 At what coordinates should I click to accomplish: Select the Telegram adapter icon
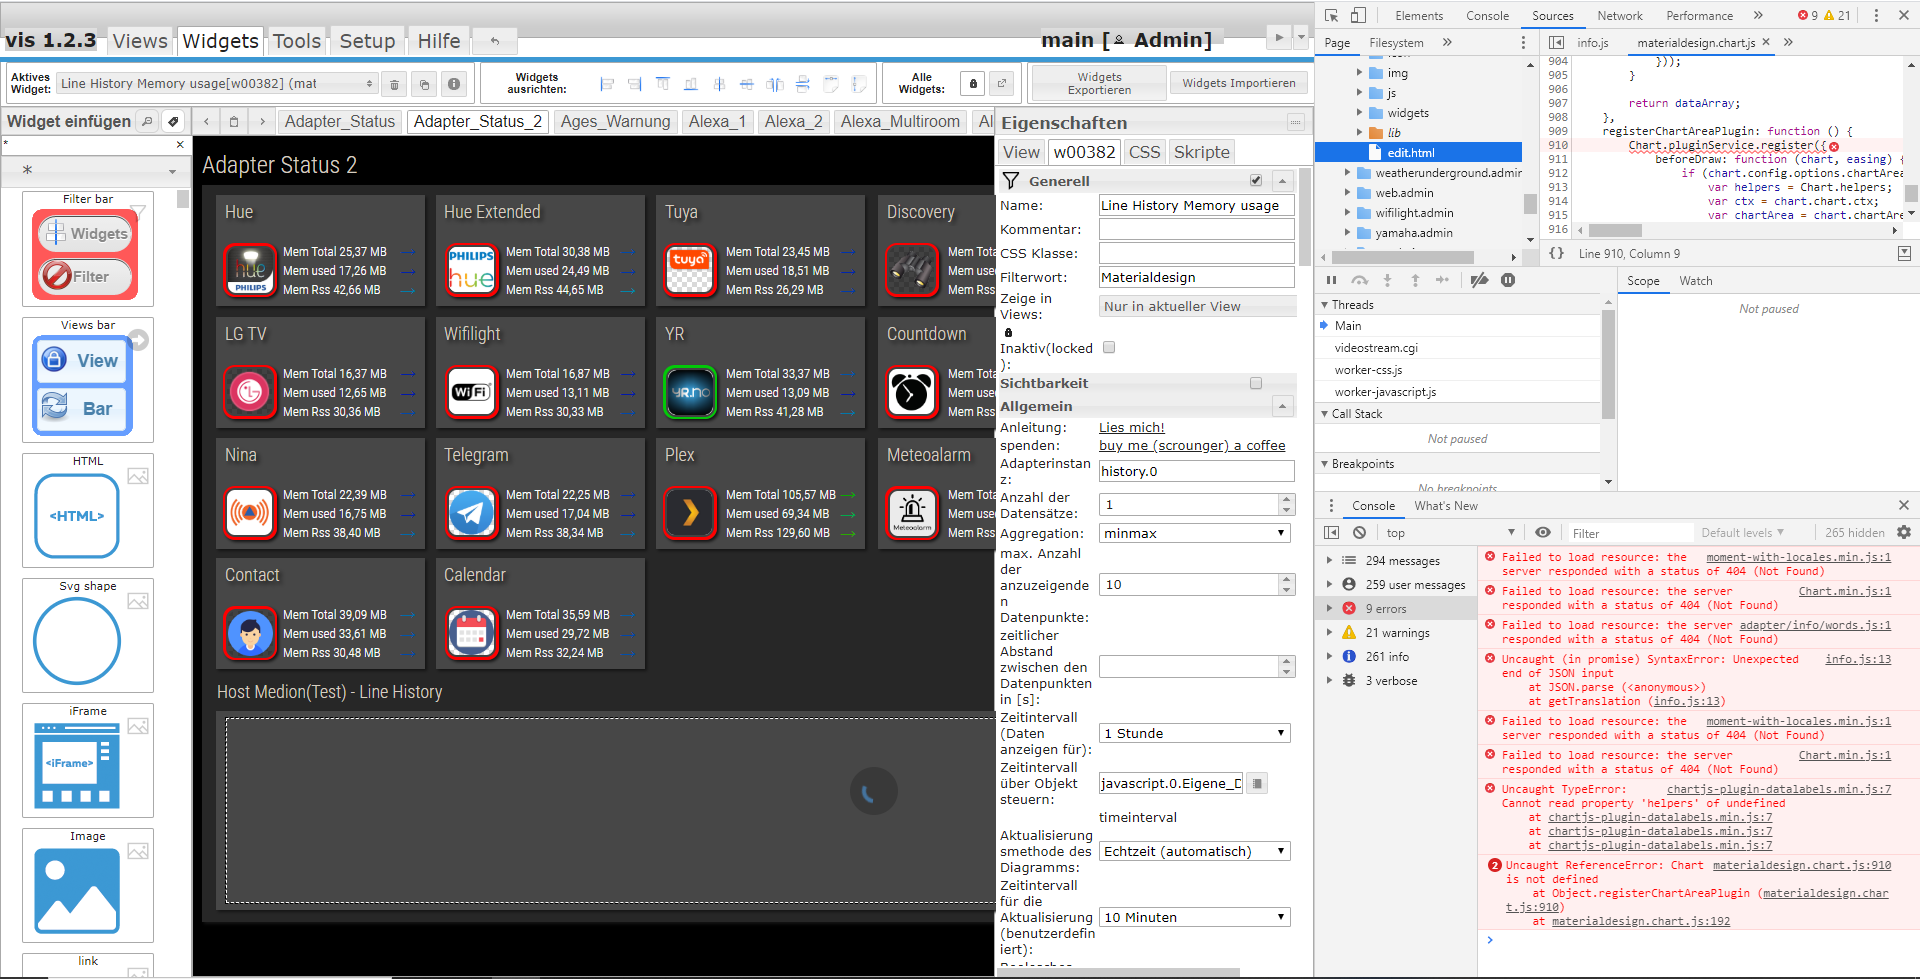(471, 513)
